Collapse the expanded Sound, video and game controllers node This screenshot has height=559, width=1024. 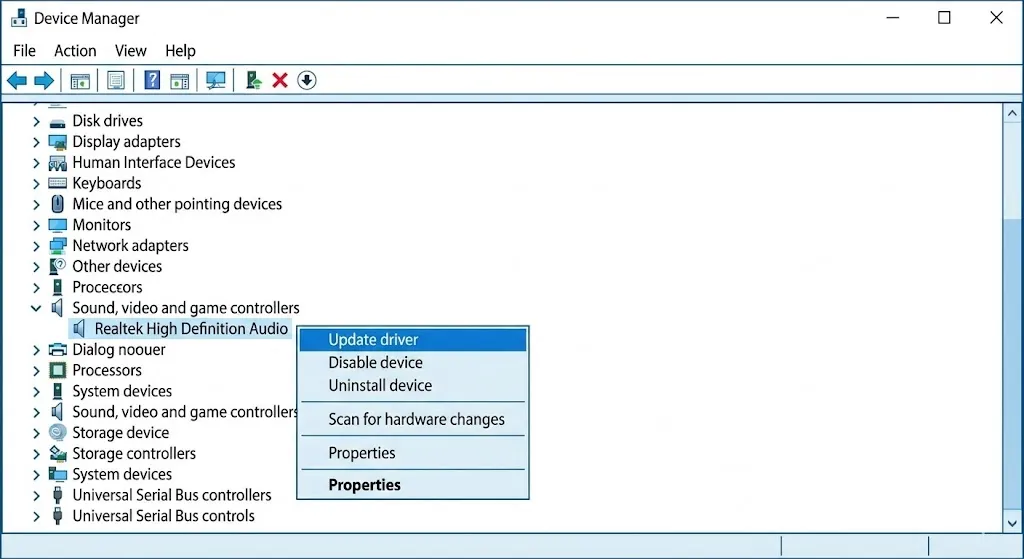(36, 308)
